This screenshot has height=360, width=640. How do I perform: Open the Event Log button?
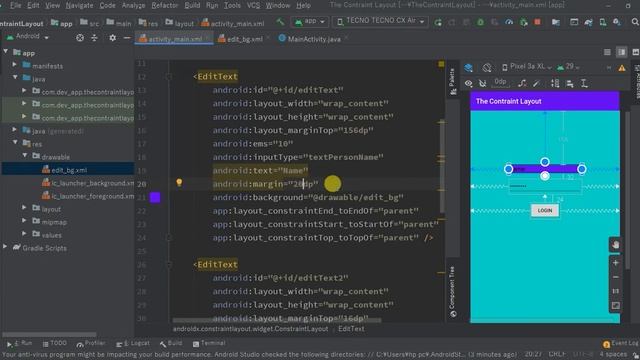pyautogui.click(x=620, y=344)
